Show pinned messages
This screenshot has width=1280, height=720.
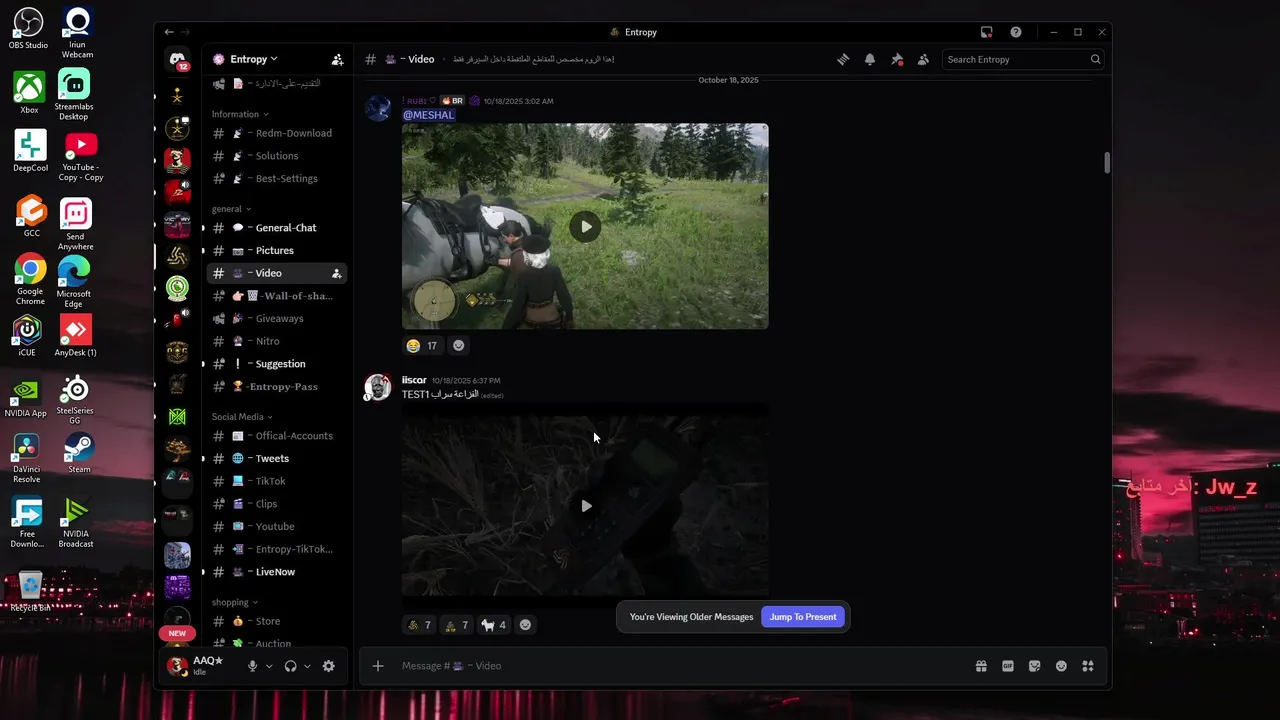click(897, 60)
